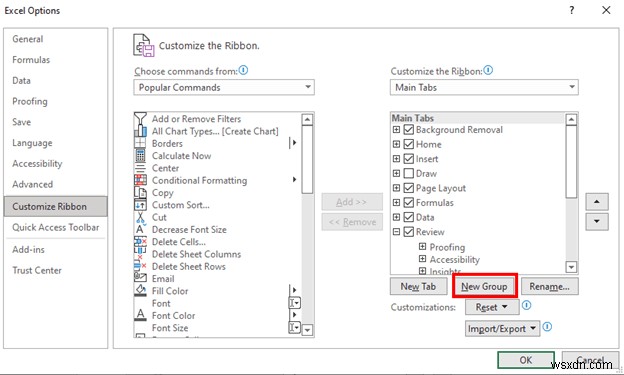This screenshot has height=375, width=624.
Task: Click the Borders grid icon
Action: click(x=140, y=143)
